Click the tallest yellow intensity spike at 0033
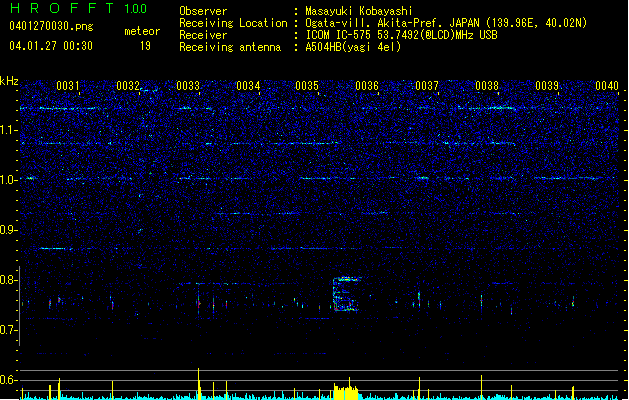This screenshot has height=400, width=629. (x=199, y=384)
